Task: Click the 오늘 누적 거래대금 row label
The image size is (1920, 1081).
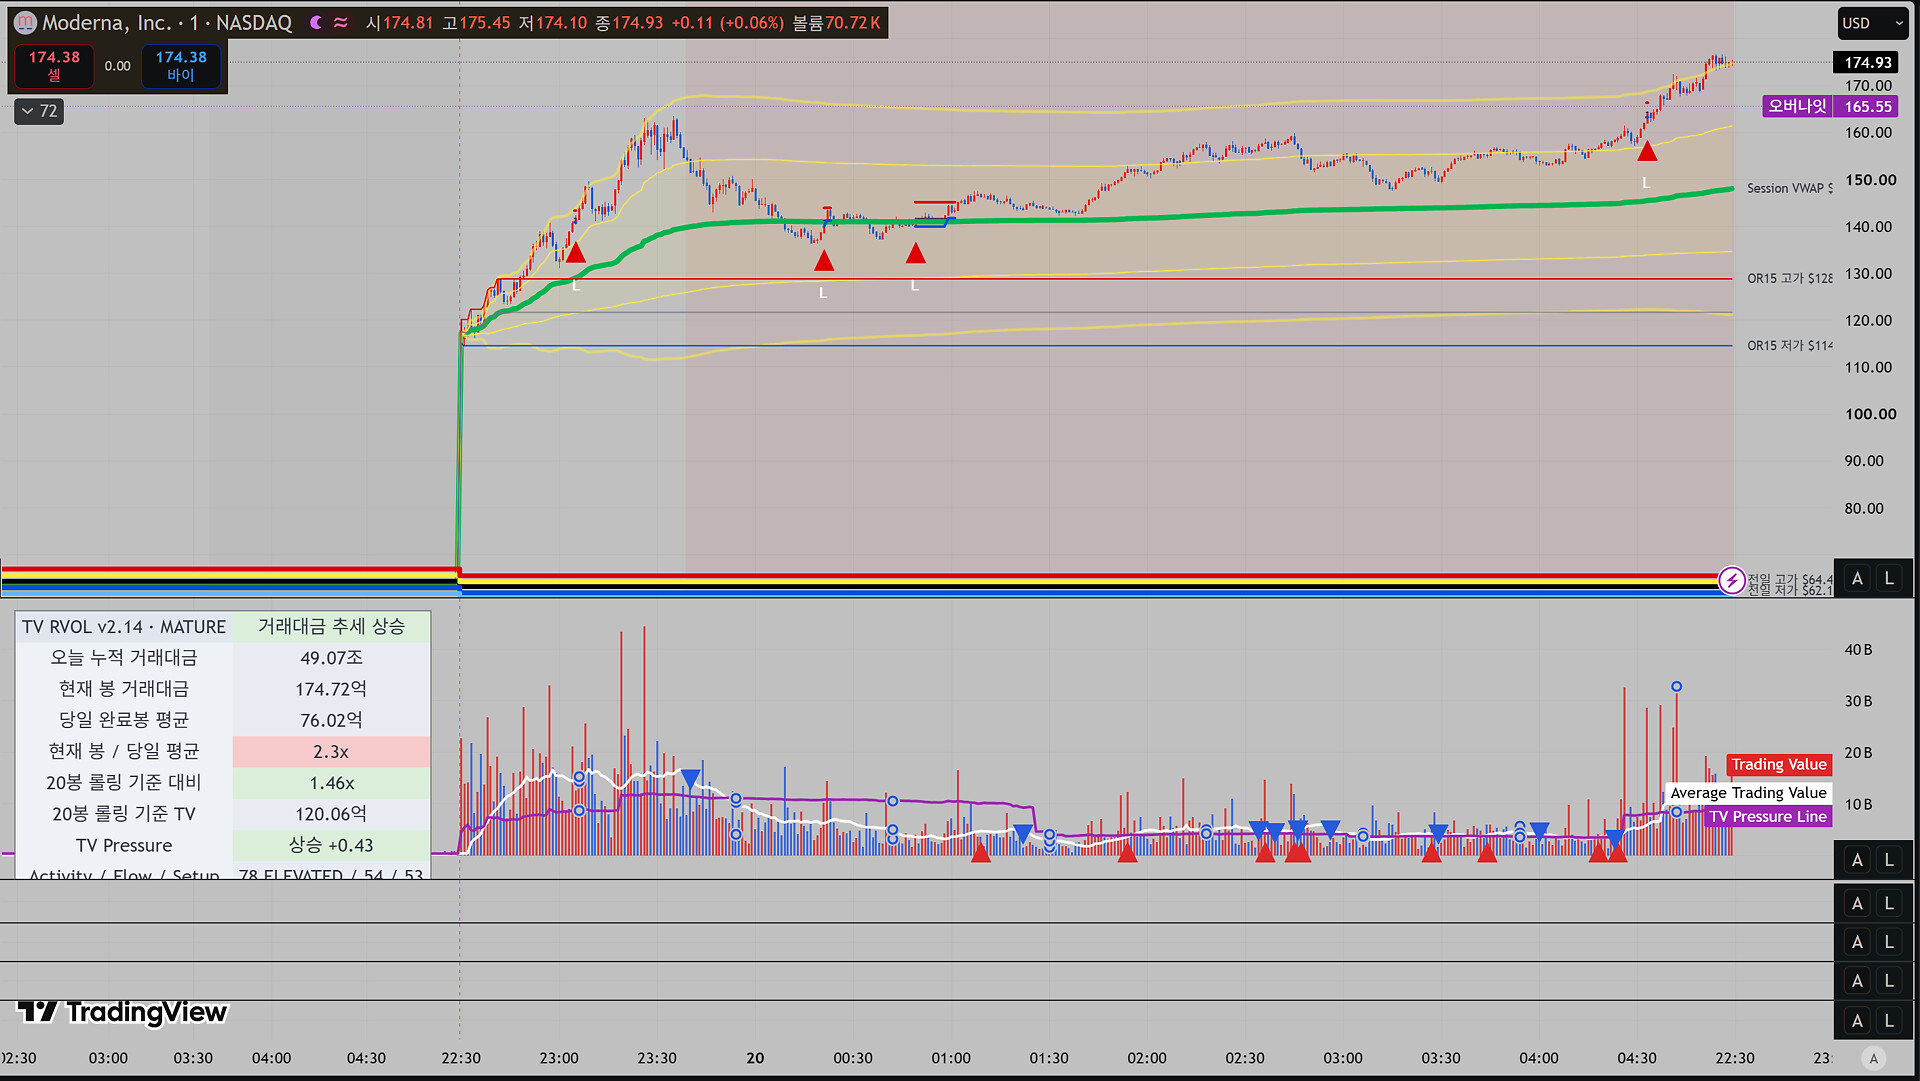Action: 124,658
